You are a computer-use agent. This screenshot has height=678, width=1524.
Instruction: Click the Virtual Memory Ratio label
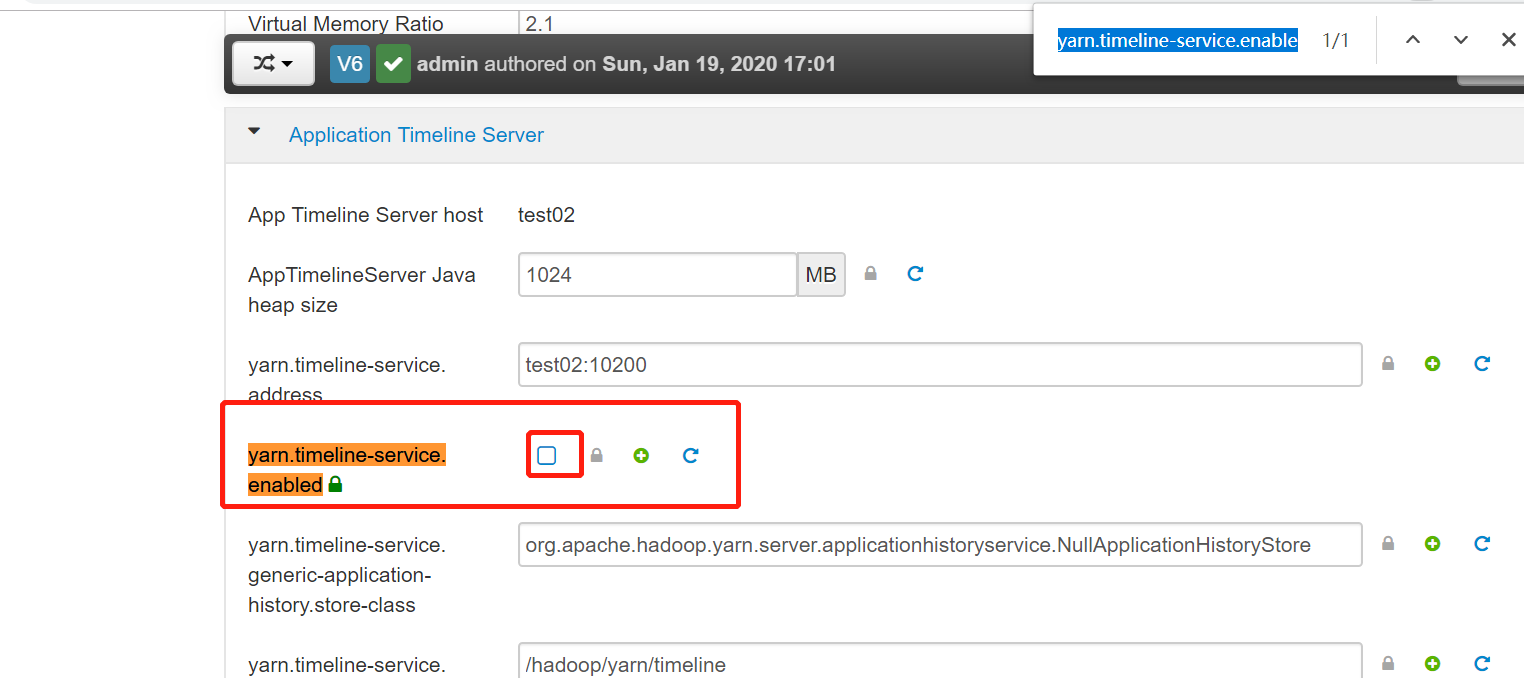(346, 24)
